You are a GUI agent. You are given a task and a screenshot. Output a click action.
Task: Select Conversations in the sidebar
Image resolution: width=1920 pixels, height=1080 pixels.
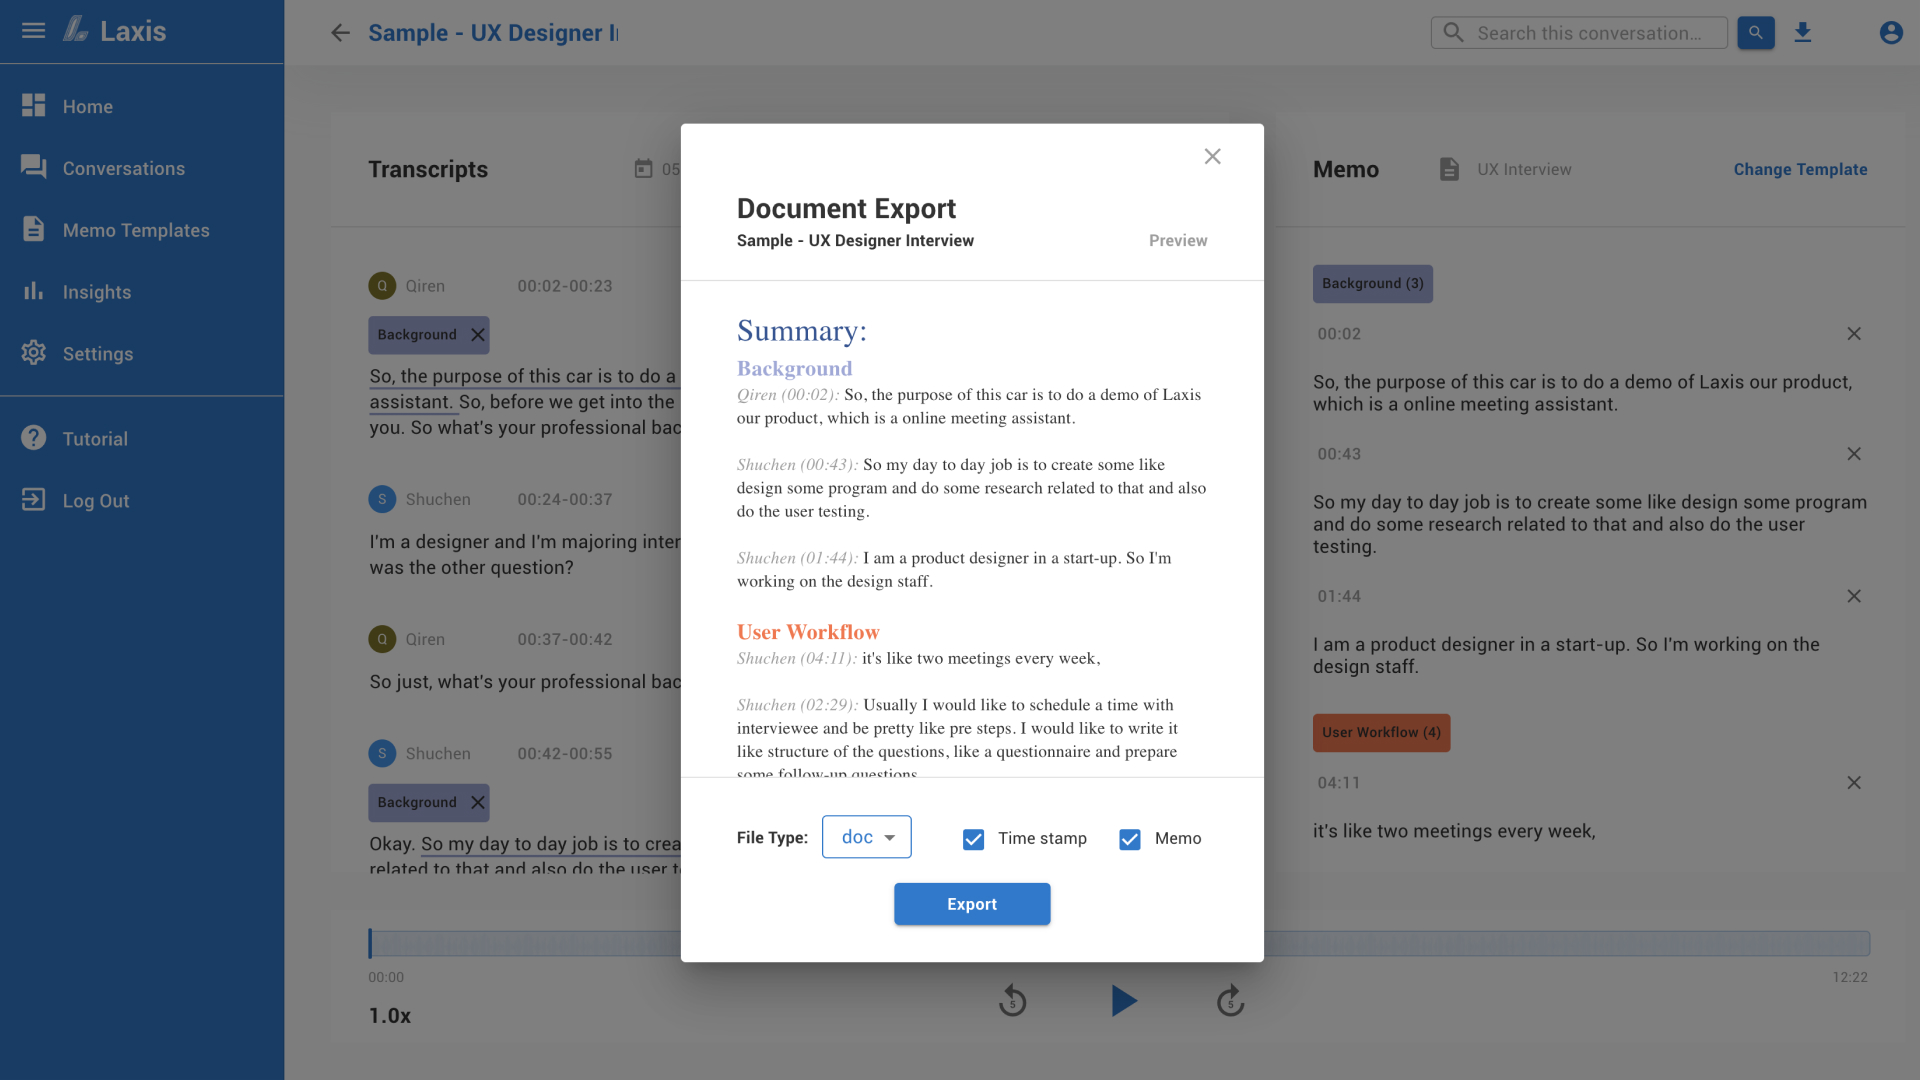coord(123,168)
